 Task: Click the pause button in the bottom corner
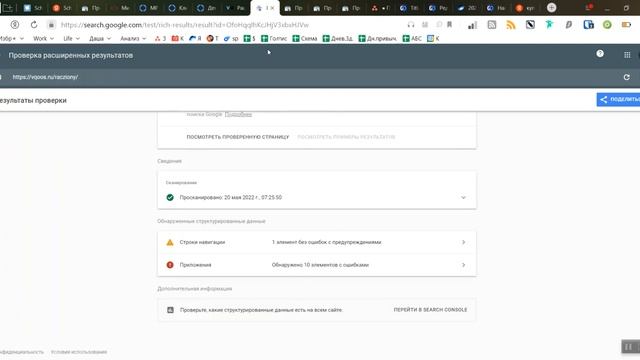629,347
